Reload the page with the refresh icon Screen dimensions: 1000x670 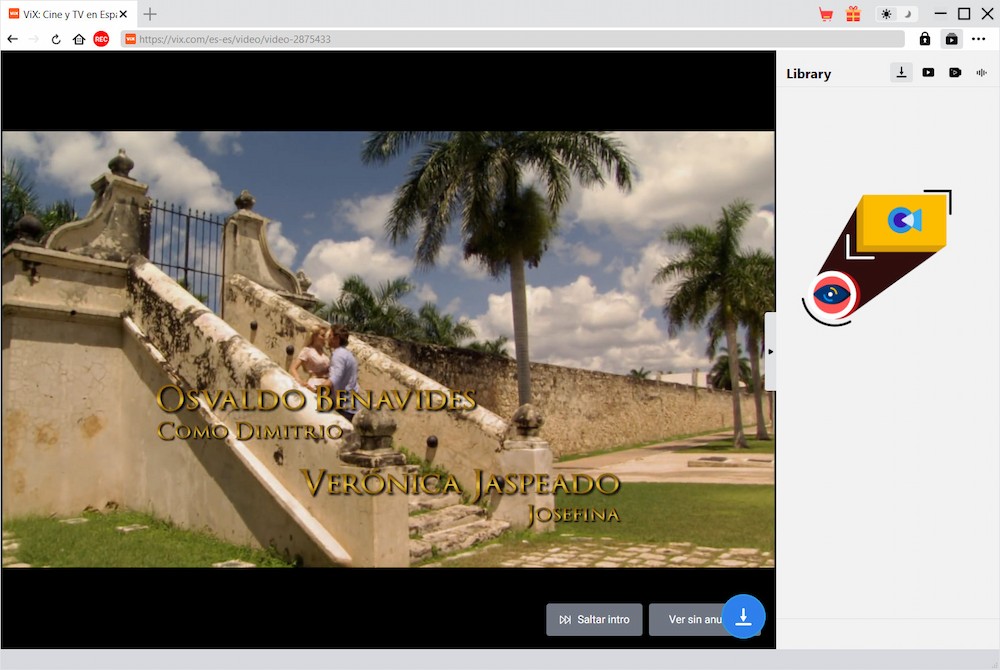coord(56,40)
